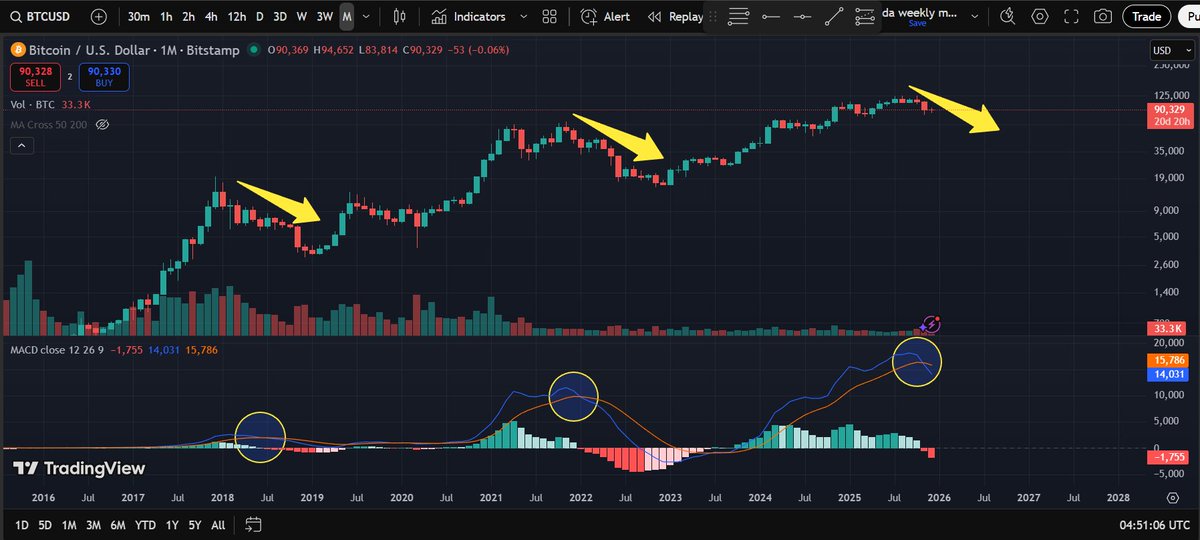Viewport: 1200px width, 540px height.
Task: Set date range to 1D
Action: click(x=20, y=525)
